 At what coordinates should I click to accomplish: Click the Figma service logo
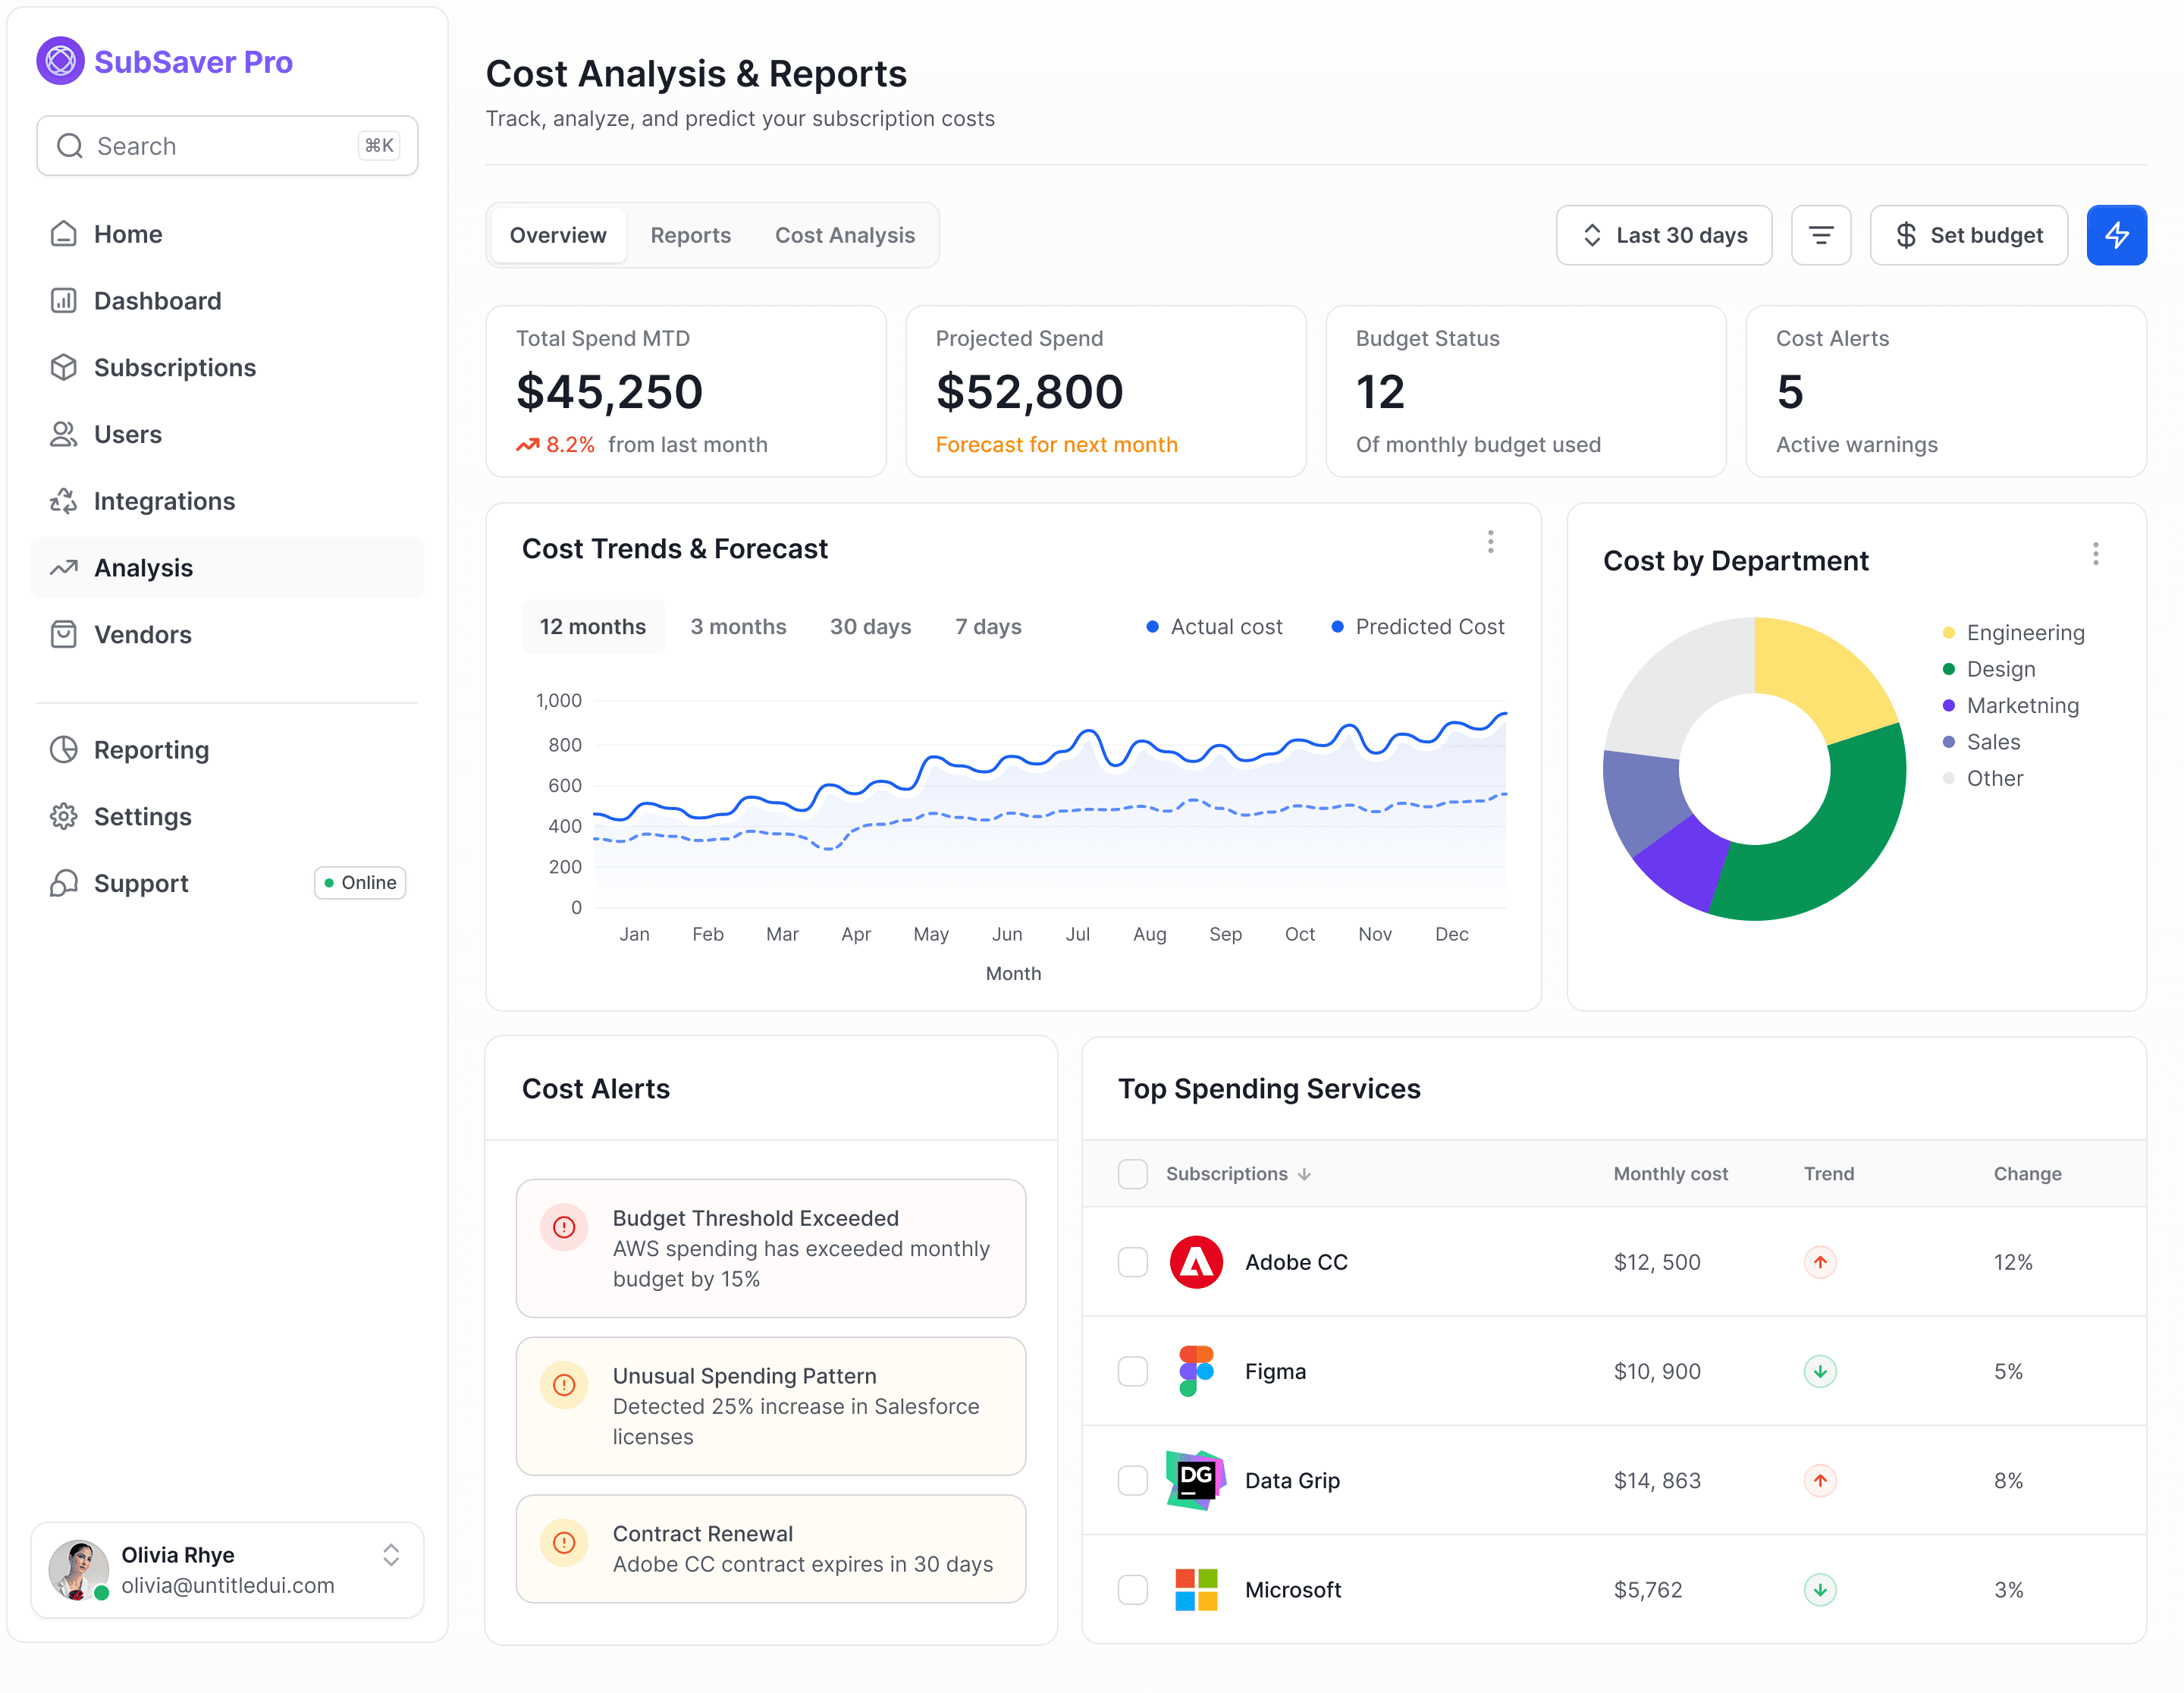point(1196,1371)
